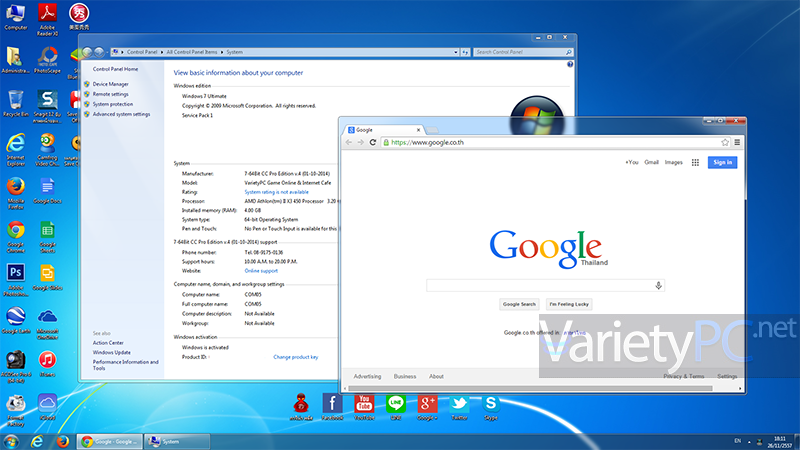Switch to the System taskbar window
This screenshot has width=800, height=450.
(x=176, y=440)
